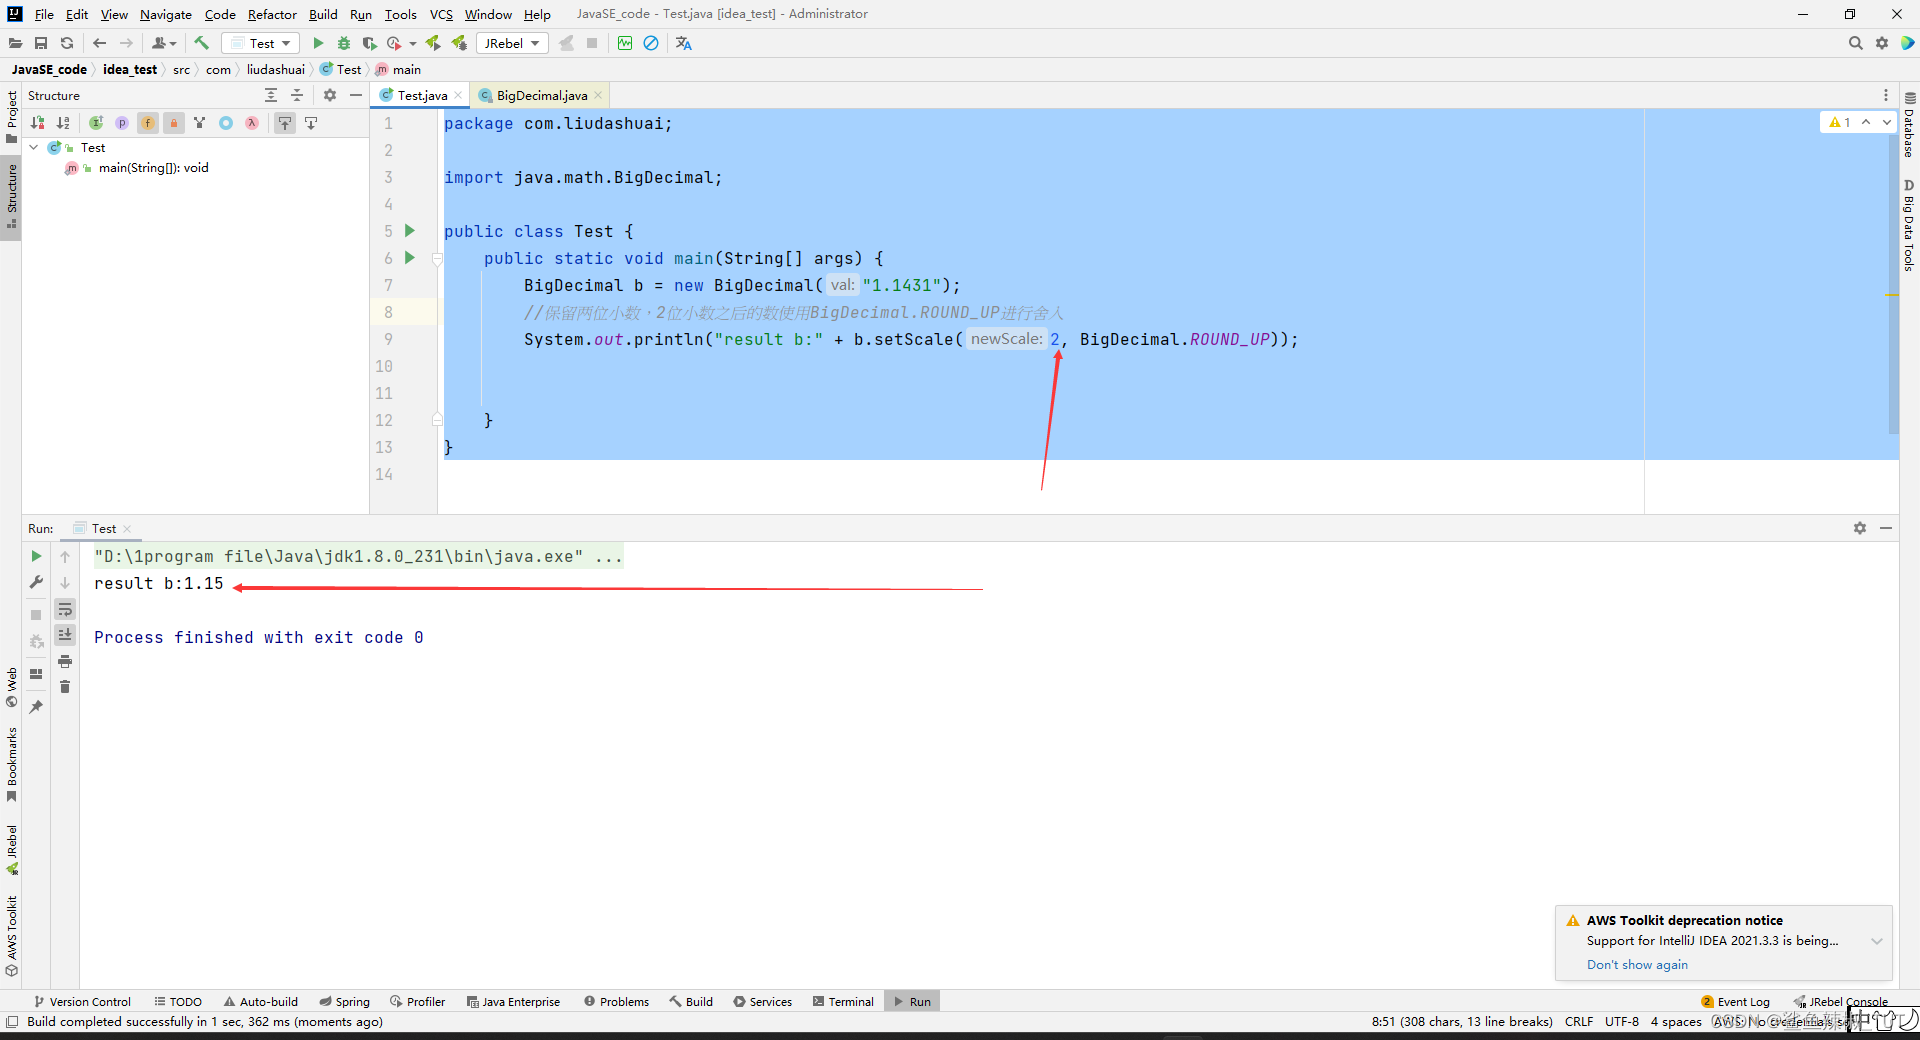This screenshot has width=1920, height=1040.
Task: Toggle sort alphabetically in Structure
Action: click(63, 123)
